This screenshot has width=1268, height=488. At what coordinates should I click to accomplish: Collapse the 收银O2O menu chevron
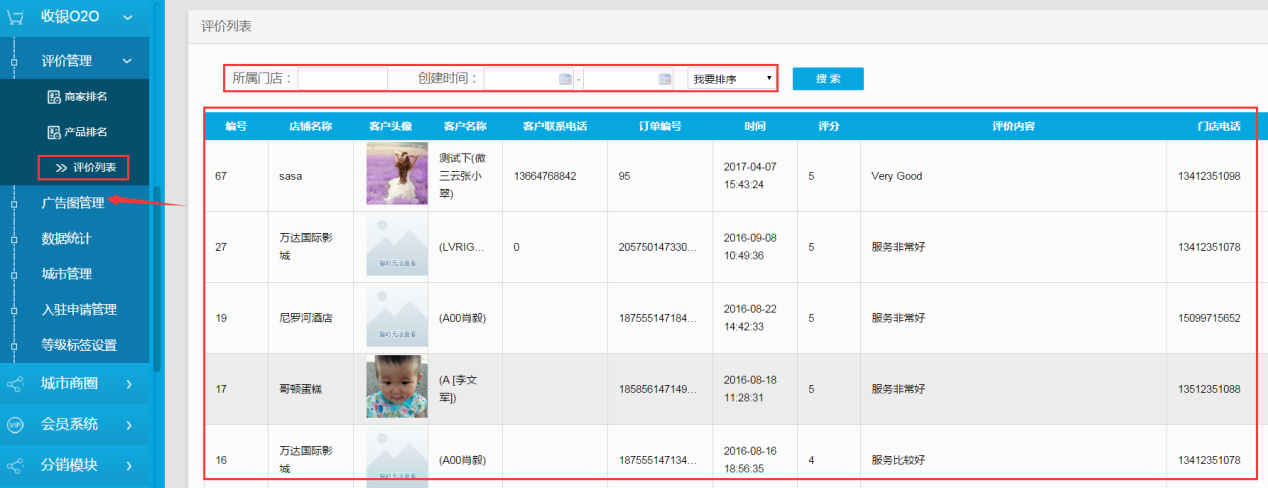pyautogui.click(x=127, y=17)
